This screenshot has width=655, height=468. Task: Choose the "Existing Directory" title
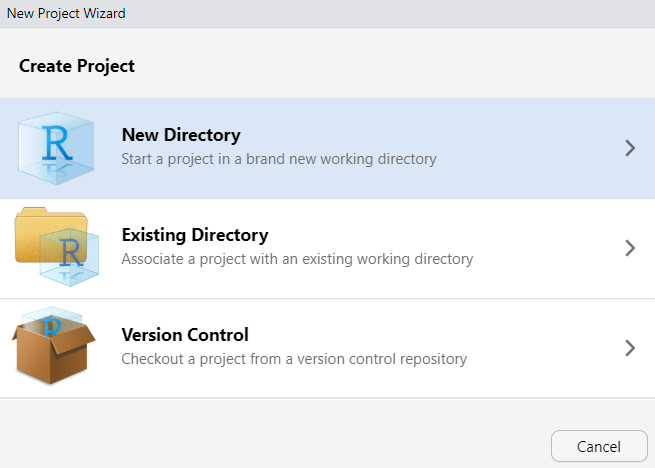(194, 235)
